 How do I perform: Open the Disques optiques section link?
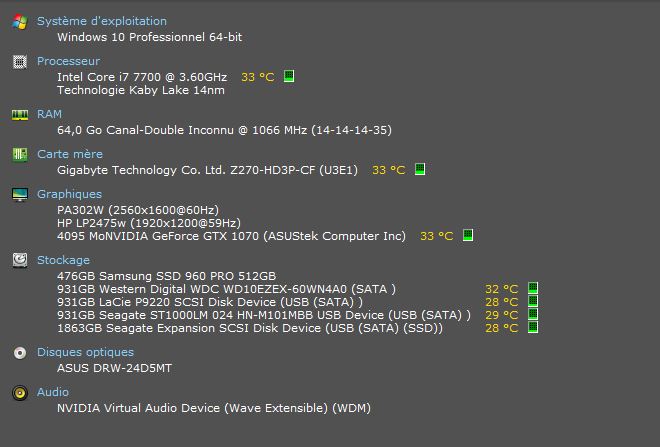point(85,352)
